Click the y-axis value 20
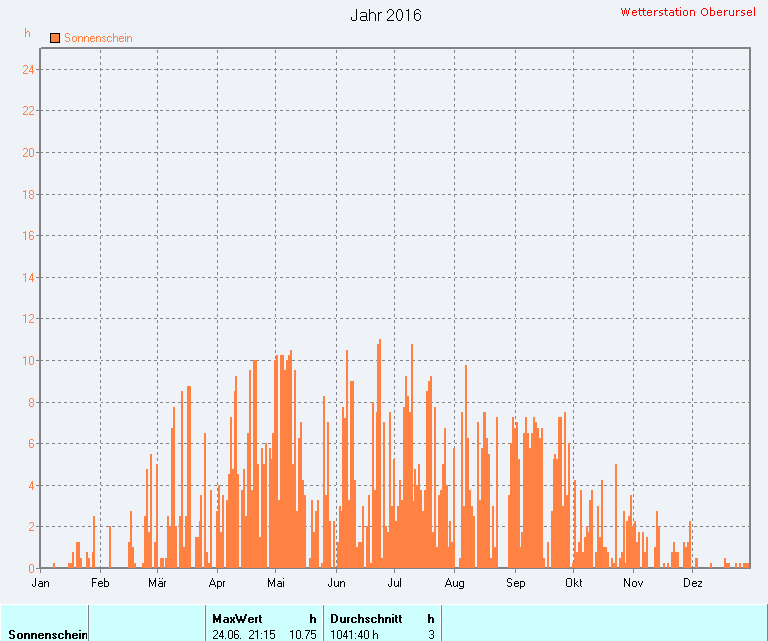This screenshot has height=641, width=768. [x=28, y=152]
